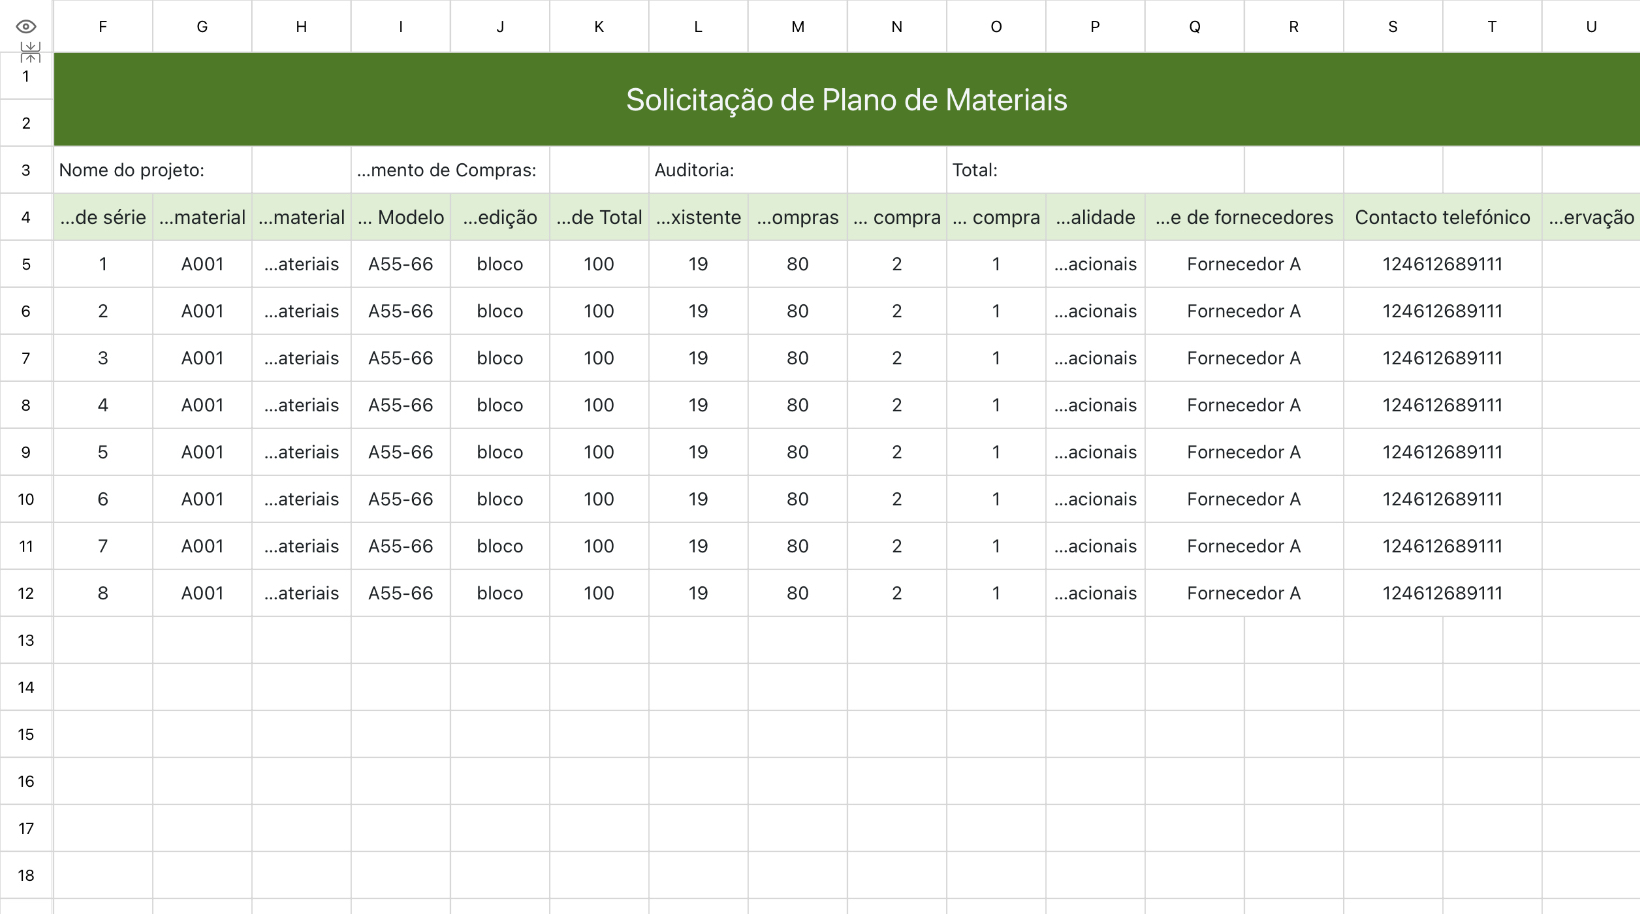
Task: Select row 4 header
Action: 26,217
